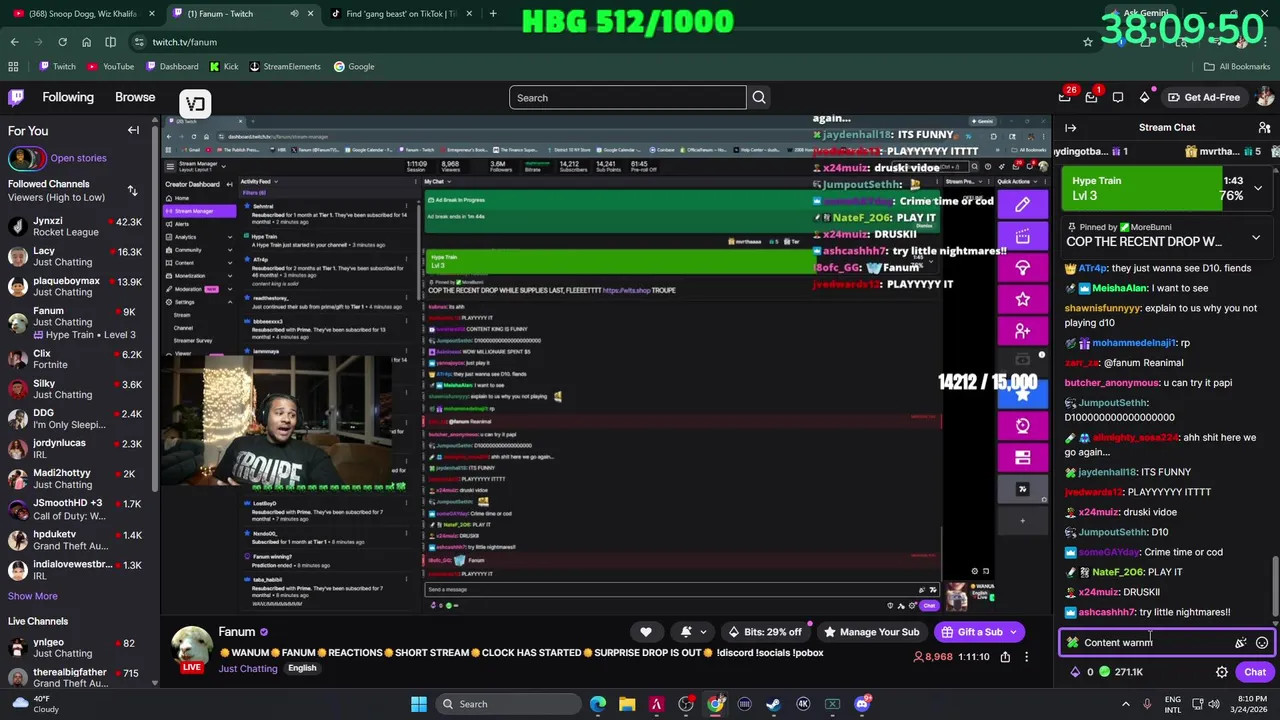Open chat settings gear icon
The height and width of the screenshot is (720, 1280).
[x=1221, y=672]
